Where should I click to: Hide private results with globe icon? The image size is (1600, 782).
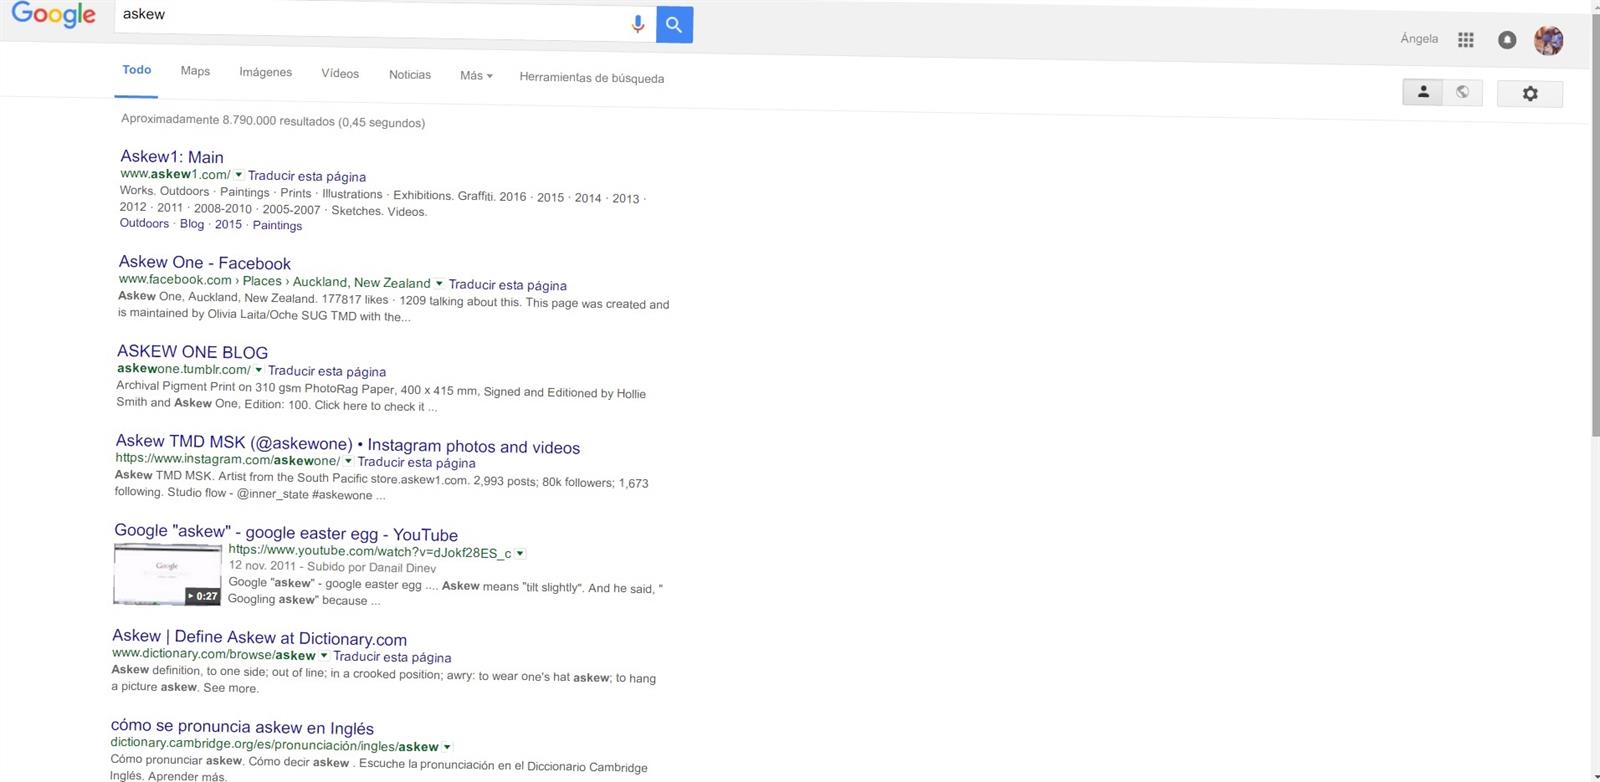[1463, 92]
